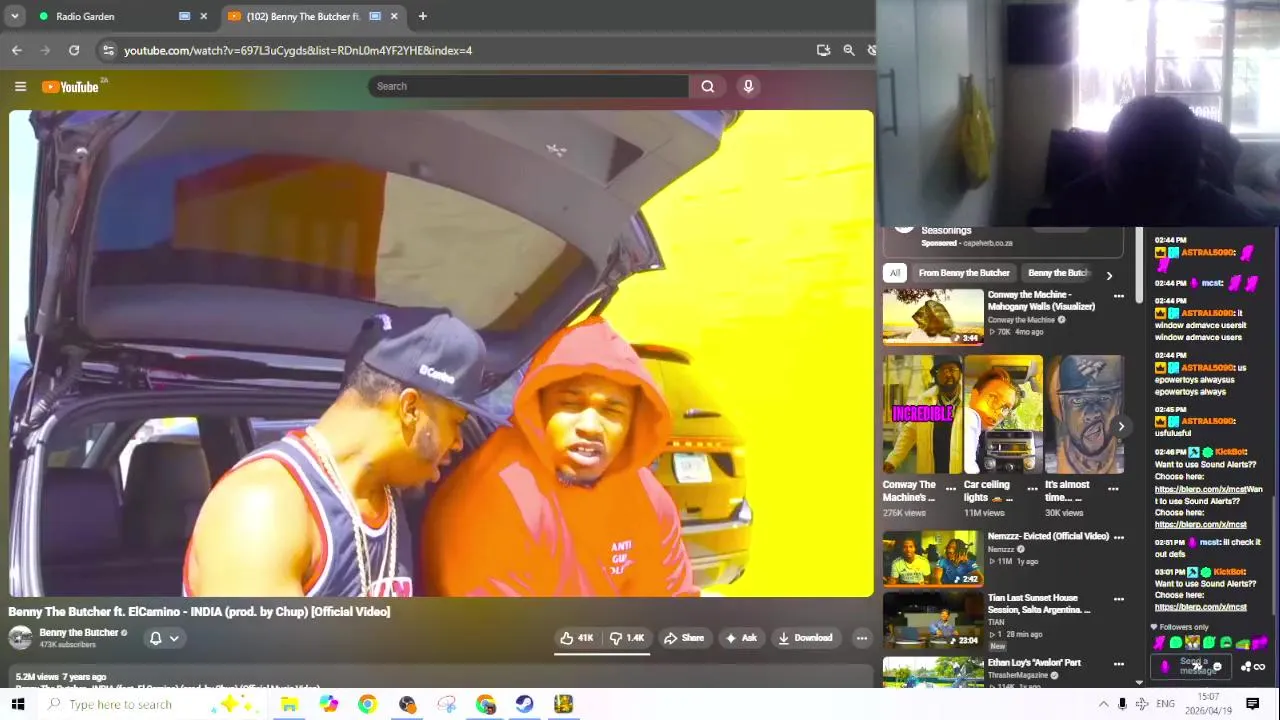Go back with the browser back arrow
This screenshot has width=1280, height=720.
pyautogui.click(x=17, y=50)
